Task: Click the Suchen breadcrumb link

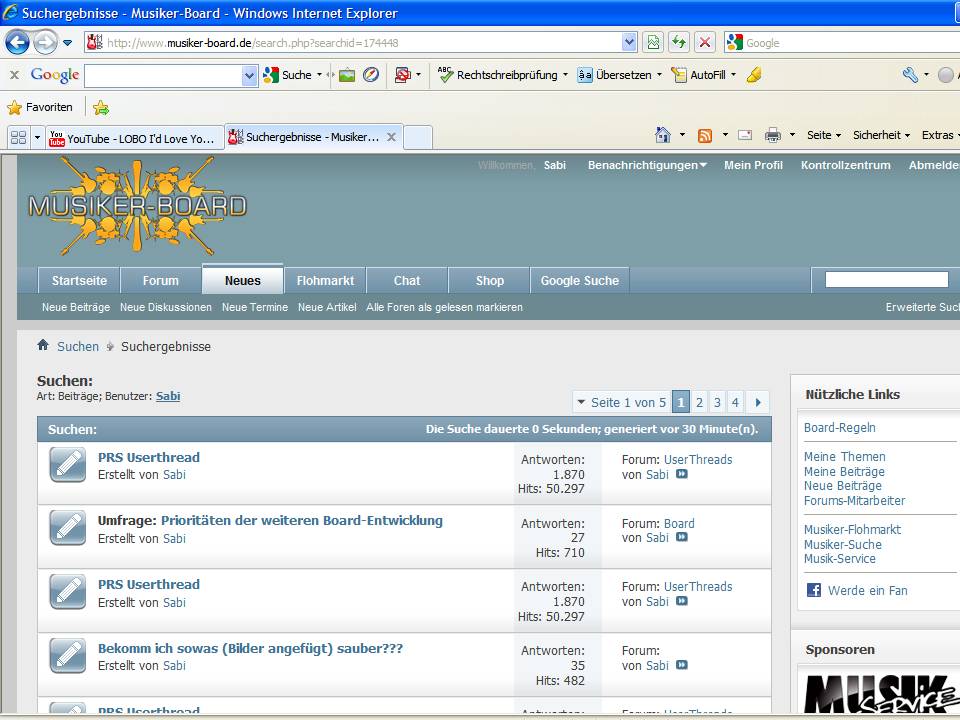Action: pos(78,347)
